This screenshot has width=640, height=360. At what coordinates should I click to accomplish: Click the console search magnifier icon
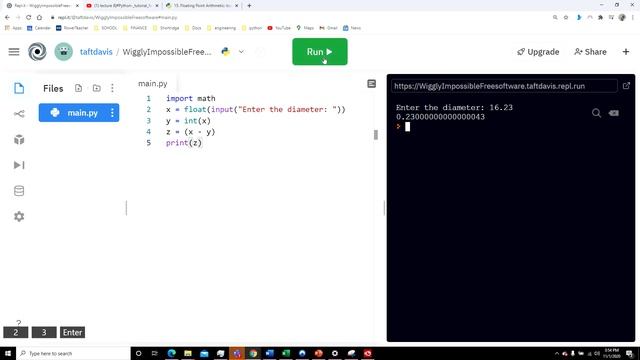coord(596,113)
